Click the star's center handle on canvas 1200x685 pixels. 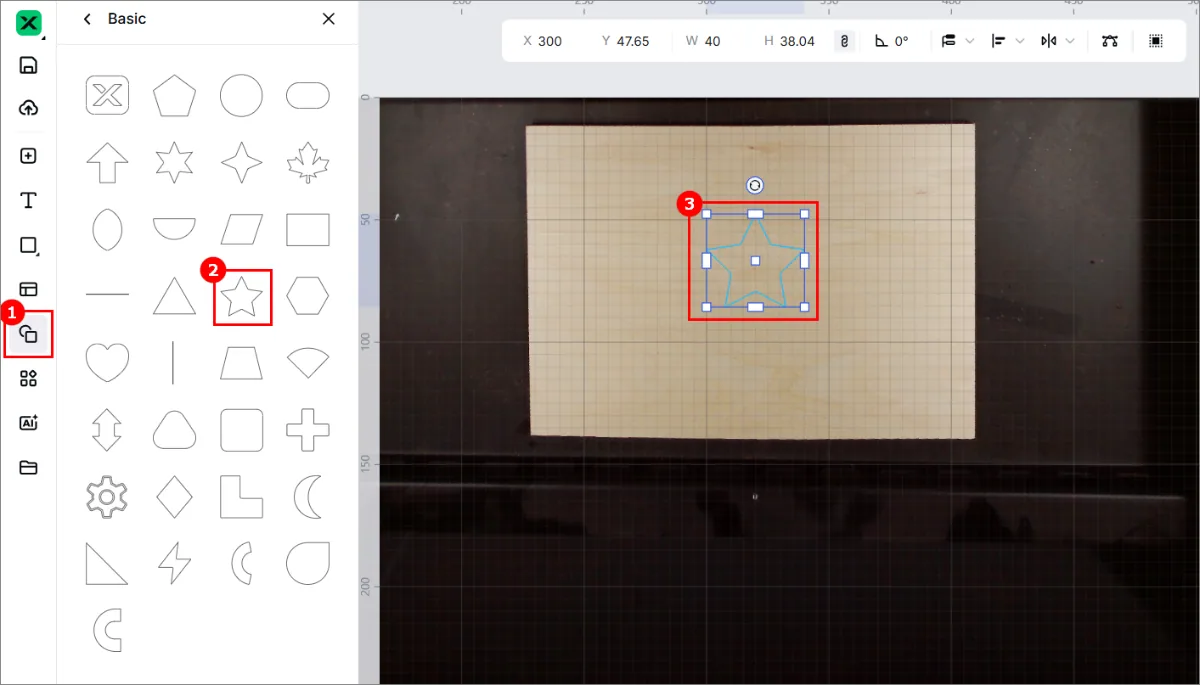(x=755, y=261)
